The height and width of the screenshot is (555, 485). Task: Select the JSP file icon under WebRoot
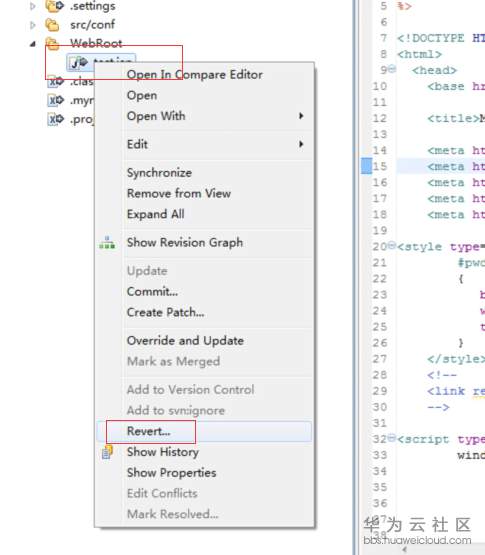(79, 63)
